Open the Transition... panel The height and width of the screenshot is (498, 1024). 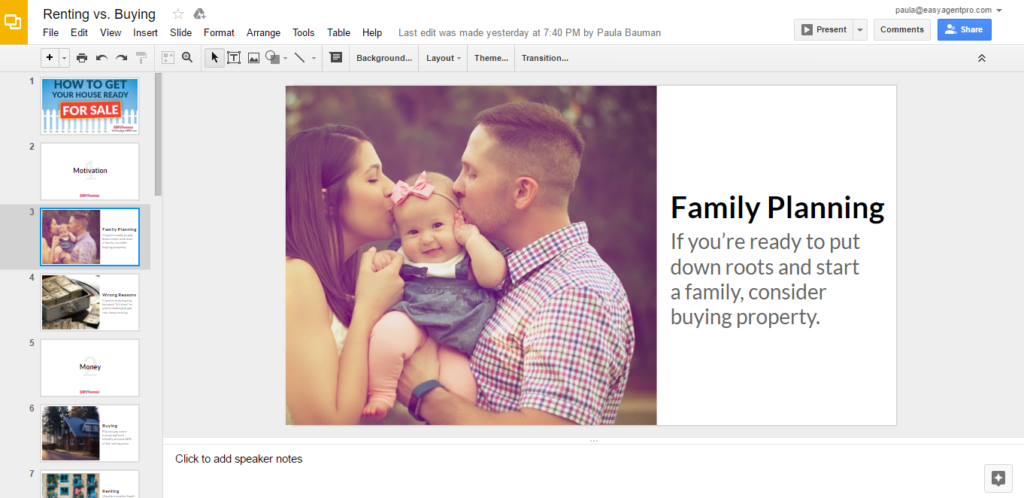[x=545, y=58]
